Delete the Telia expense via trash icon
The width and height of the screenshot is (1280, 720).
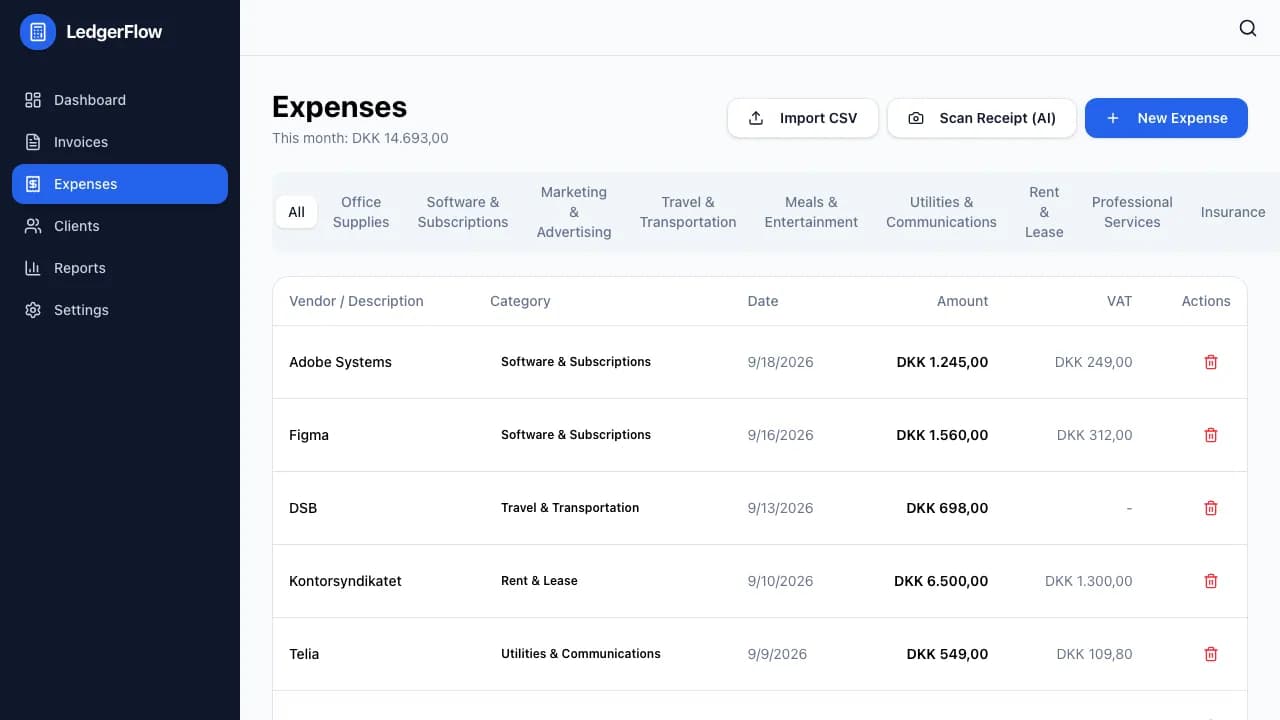[1211, 654]
